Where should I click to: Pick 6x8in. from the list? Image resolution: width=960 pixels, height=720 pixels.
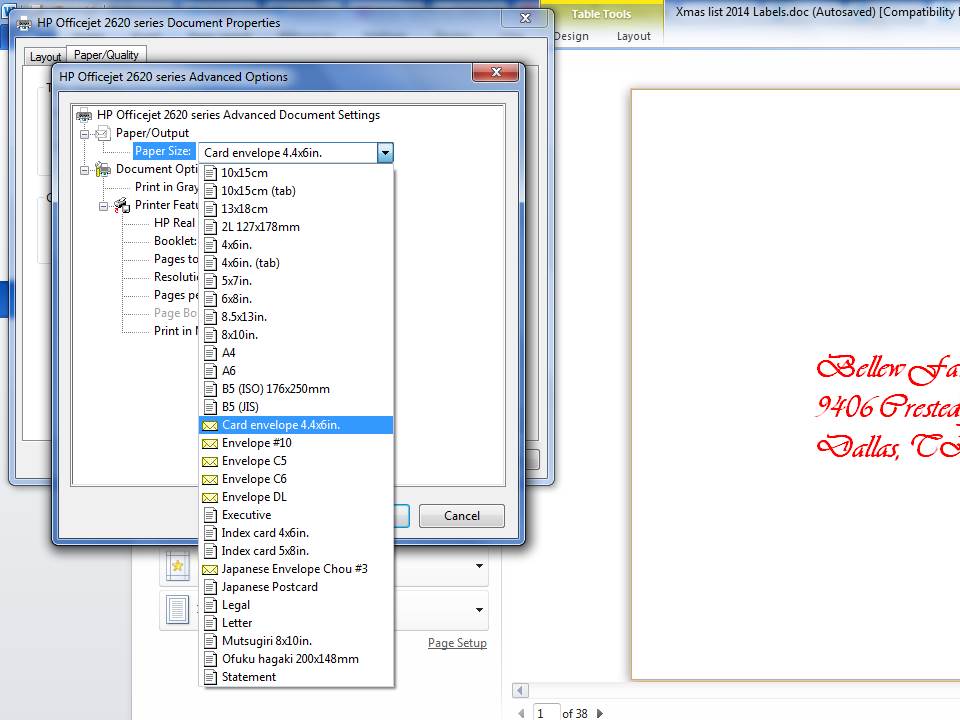click(296, 299)
